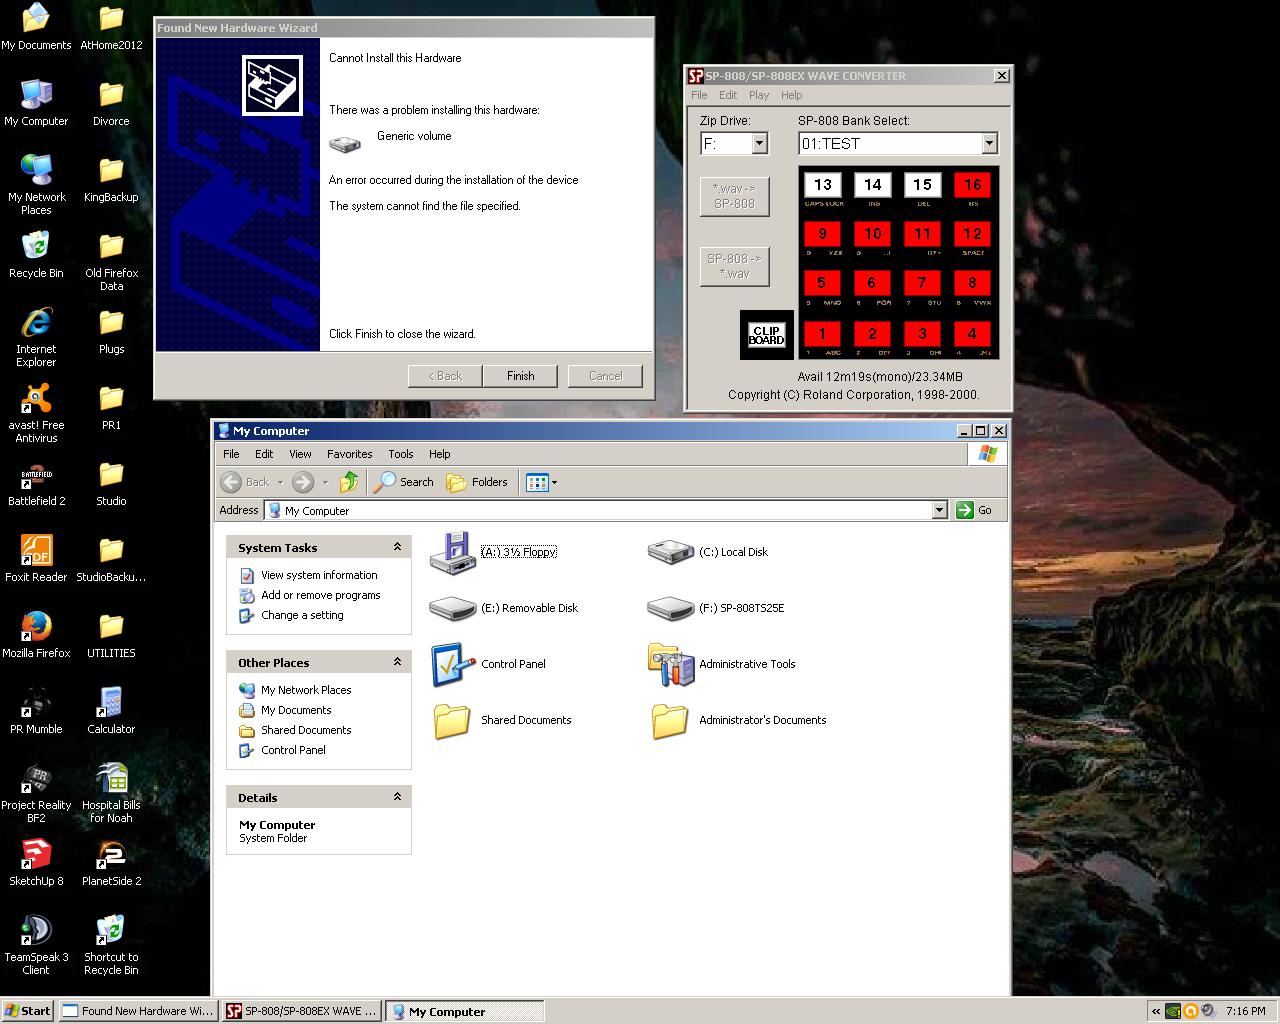Click the *.wav -> SP-808 button
The height and width of the screenshot is (1024, 1280).
pos(734,196)
